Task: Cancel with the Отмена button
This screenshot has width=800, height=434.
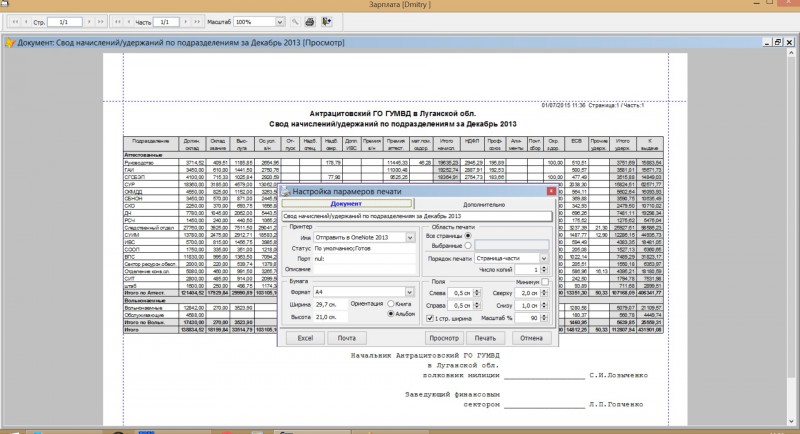Action: click(531, 338)
